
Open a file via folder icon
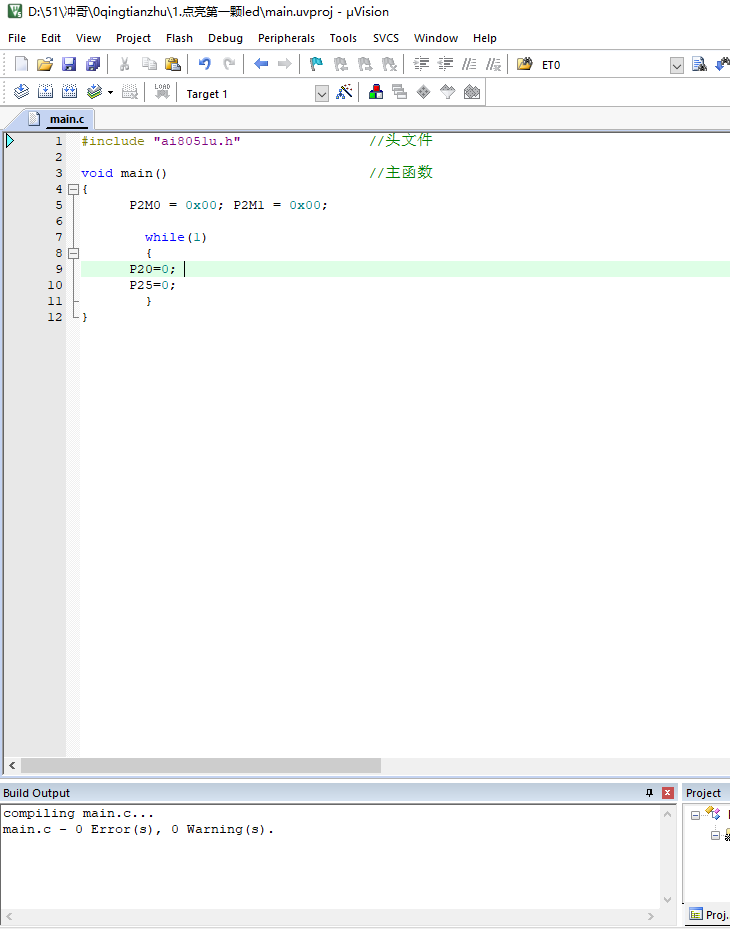point(45,64)
